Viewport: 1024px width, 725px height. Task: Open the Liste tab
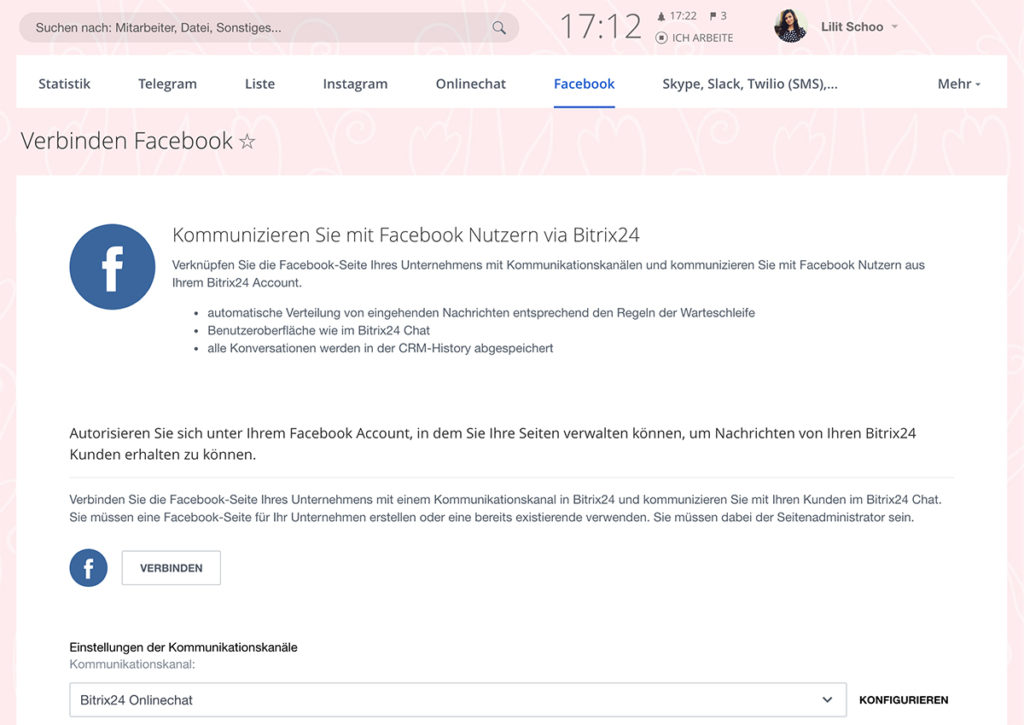pos(260,84)
